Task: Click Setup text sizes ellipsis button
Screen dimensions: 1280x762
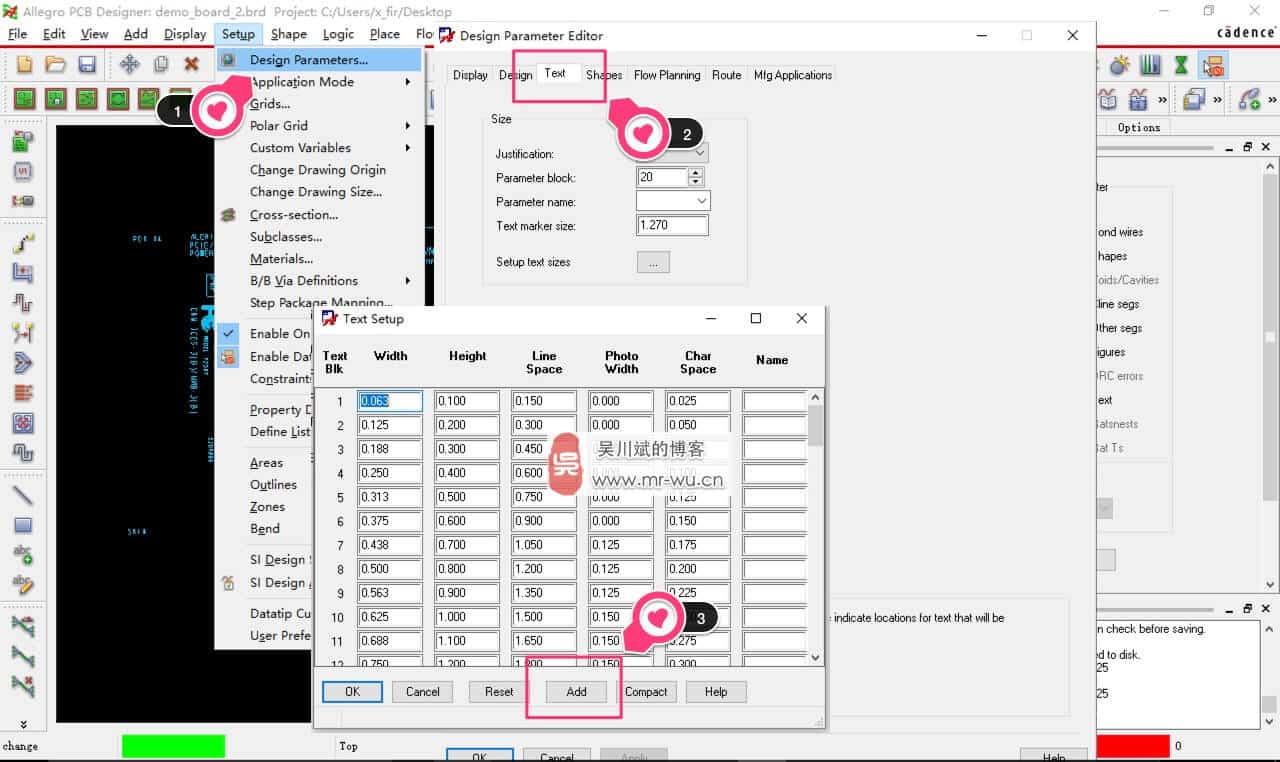Action: point(653,262)
